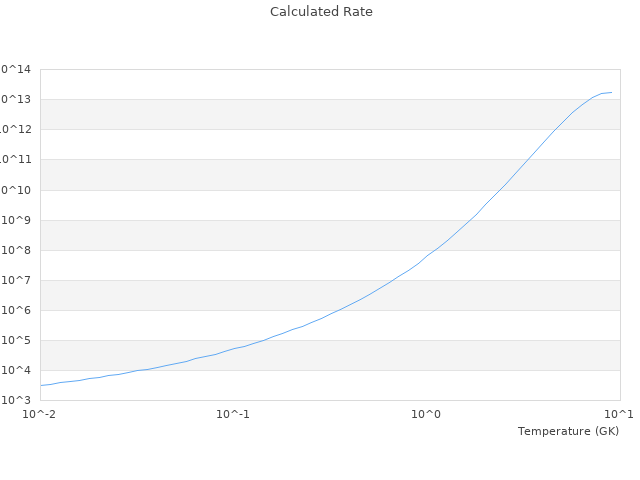Click the 10^13 y-axis tick label
Screen dimensions: 640x480
tap(16, 99)
